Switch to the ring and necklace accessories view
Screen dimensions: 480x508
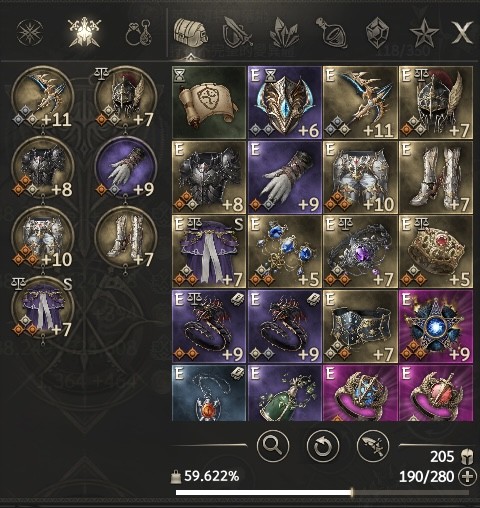[138, 33]
